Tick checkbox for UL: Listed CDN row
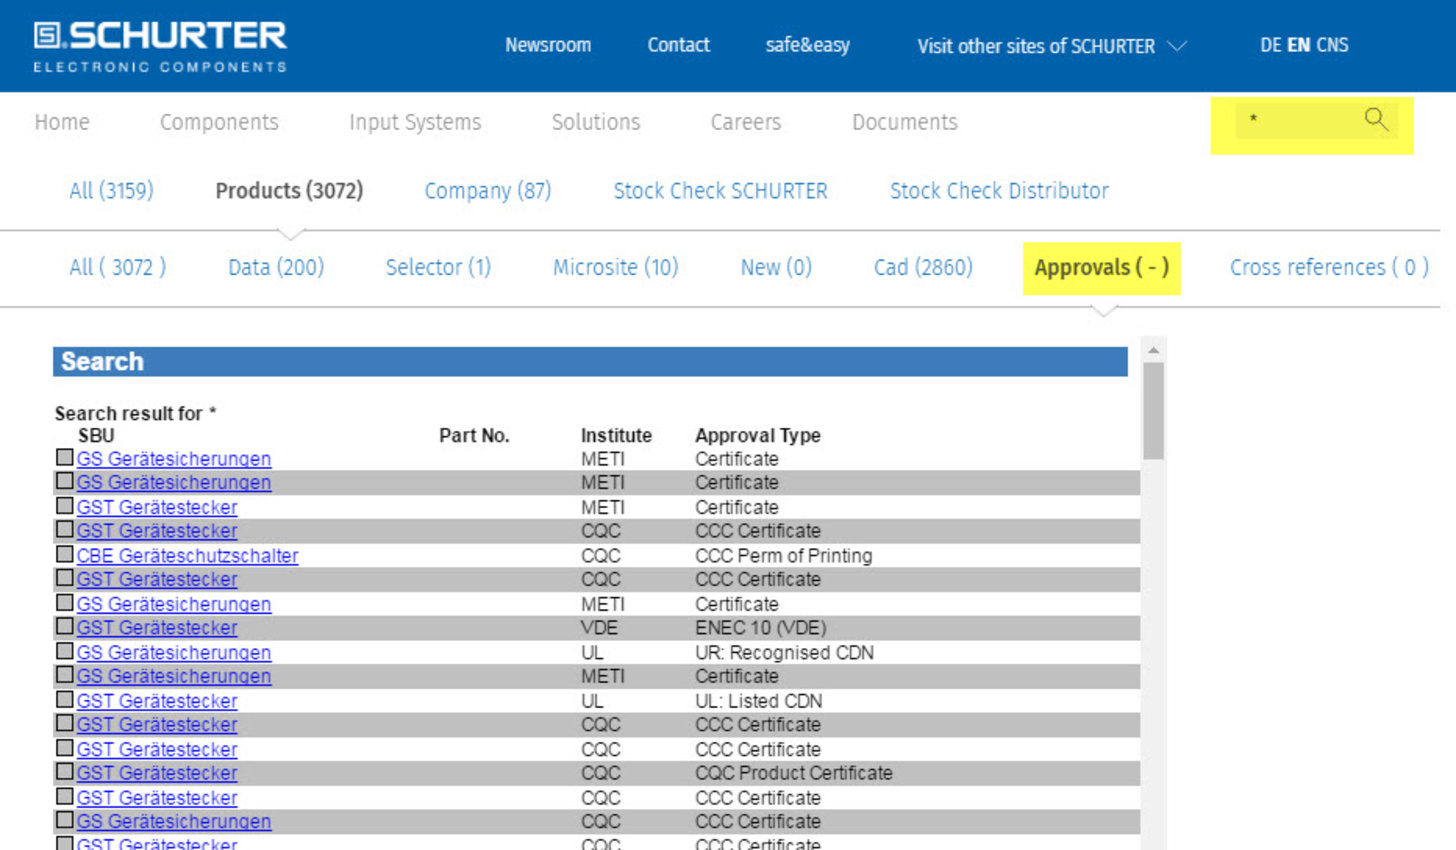This screenshot has width=1456, height=850. tap(65, 700)
